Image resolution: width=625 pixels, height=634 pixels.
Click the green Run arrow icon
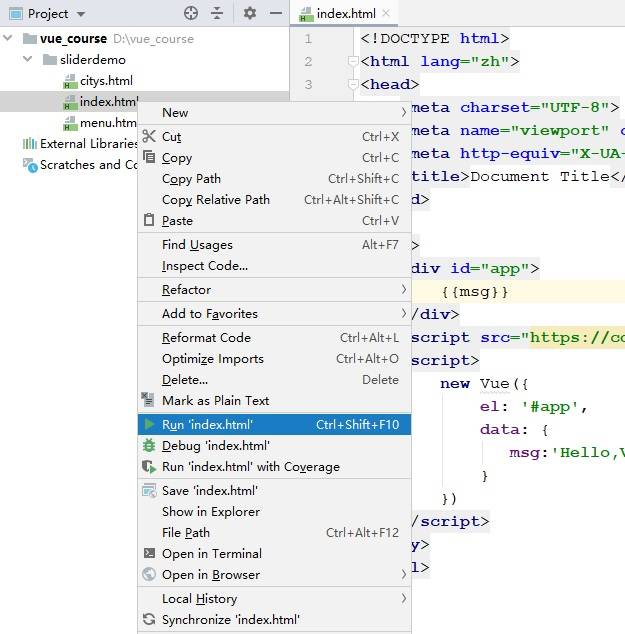[x=149, y=425]
